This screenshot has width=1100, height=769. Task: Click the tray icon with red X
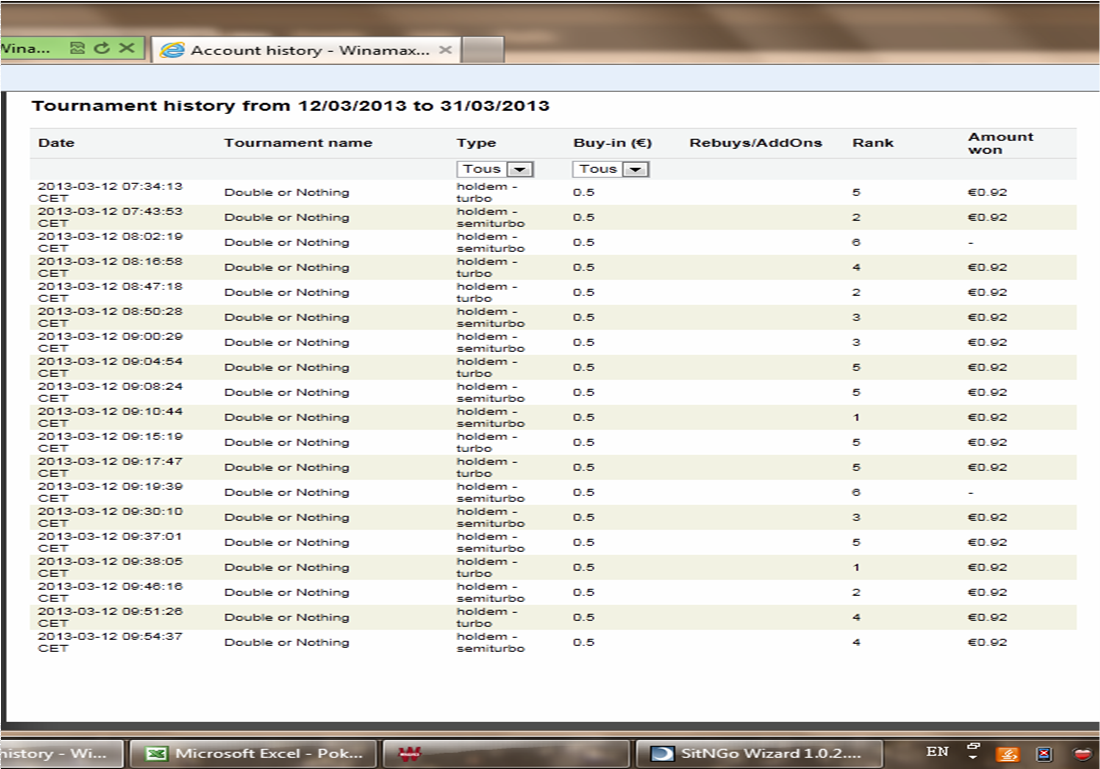coord(1044,754)
